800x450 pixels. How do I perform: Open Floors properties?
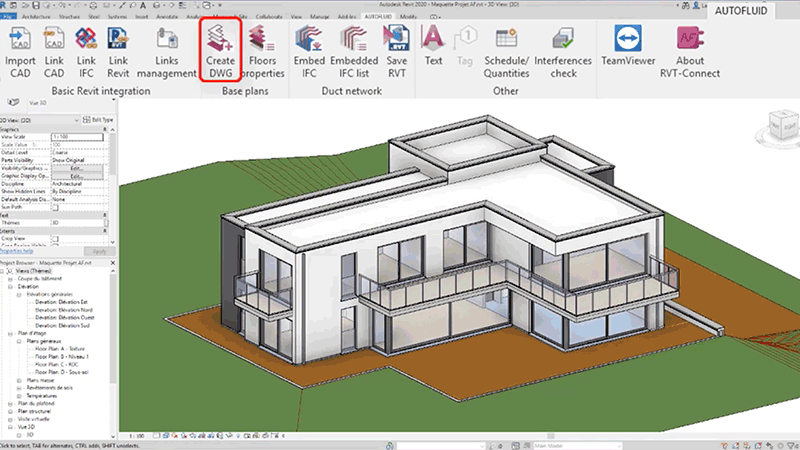coord(263,53)
